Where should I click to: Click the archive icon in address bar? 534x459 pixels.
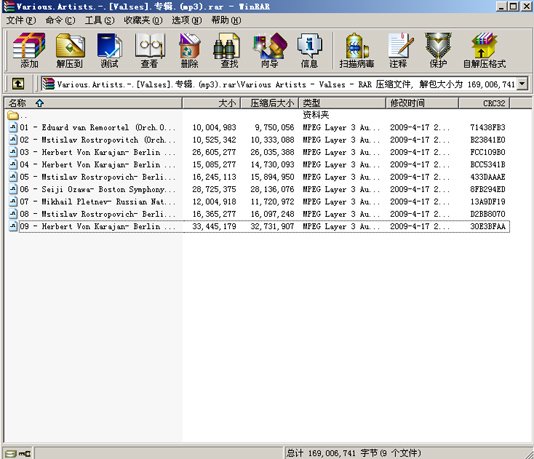click(48, 84)
